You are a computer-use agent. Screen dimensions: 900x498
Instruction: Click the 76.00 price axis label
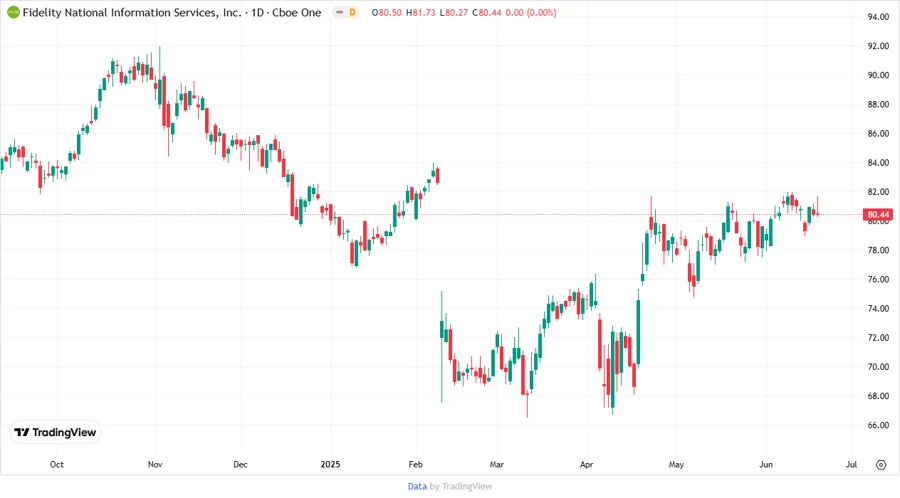point(878,279)
